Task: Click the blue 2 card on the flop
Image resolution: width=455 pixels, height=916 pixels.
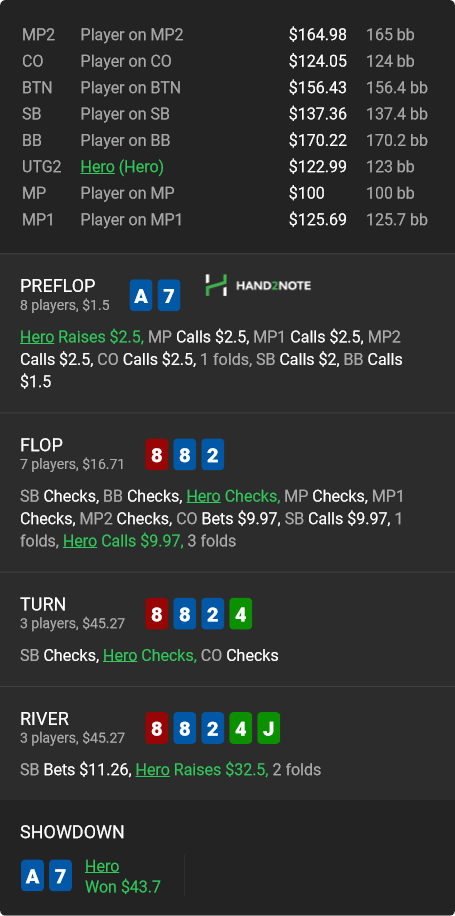Action: click(213, 454)
